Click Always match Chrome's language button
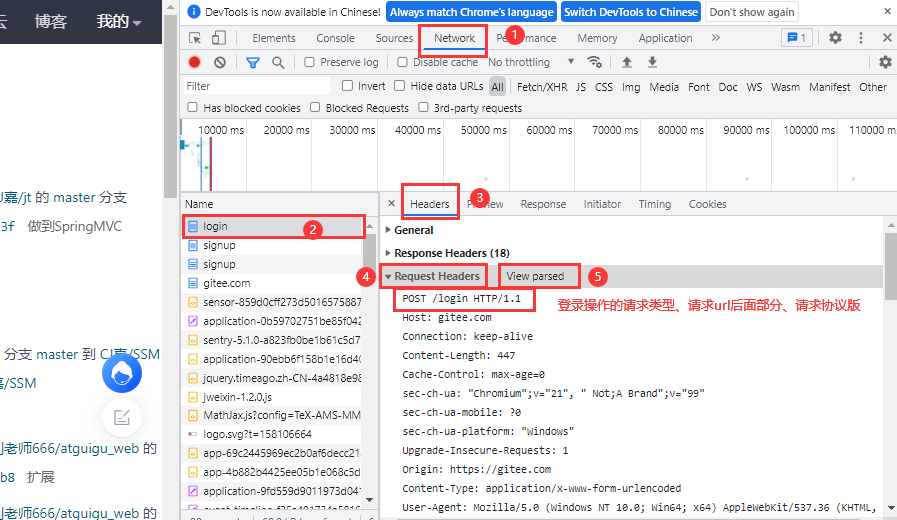Screen dimensions: 897x520 pos(471,12)
